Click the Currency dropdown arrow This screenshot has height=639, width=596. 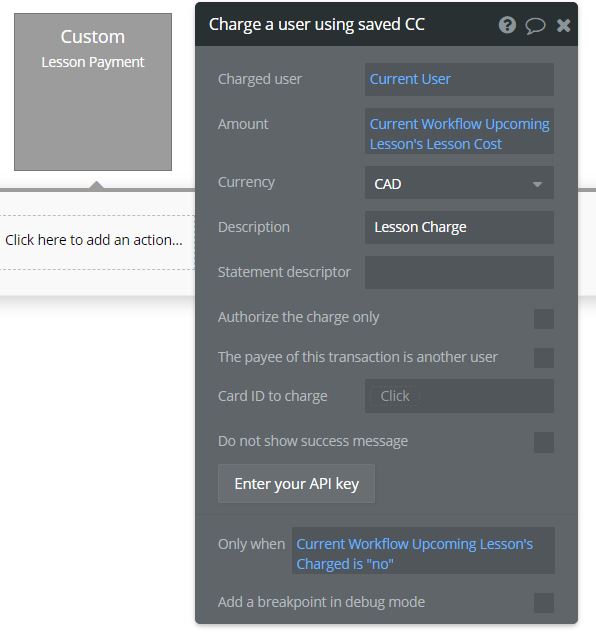(x=537, y=185)
